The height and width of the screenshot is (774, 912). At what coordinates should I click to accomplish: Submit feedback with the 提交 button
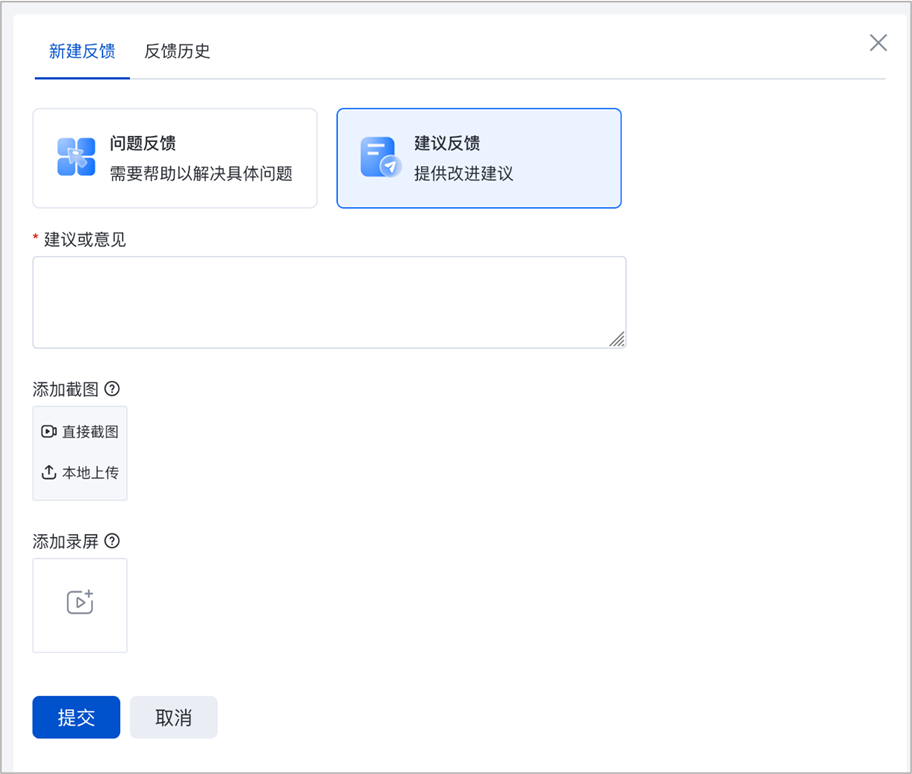pyautogui.click(x=76, y=717)
